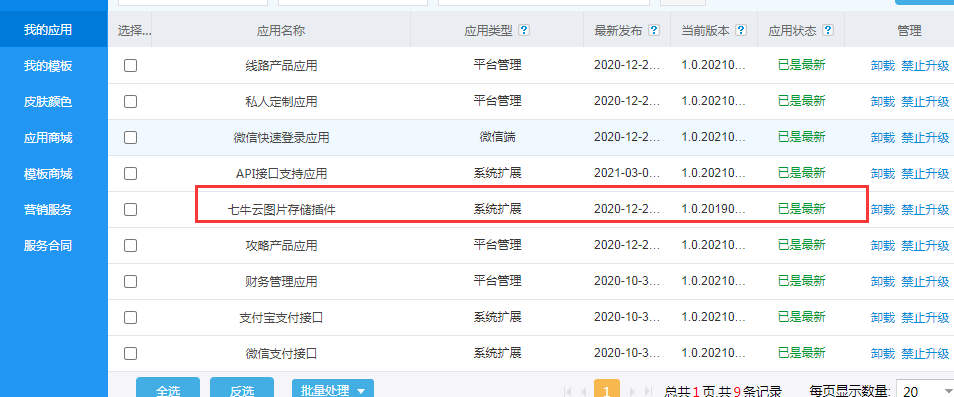Open 应用商城 in sidebar
Viewport: 954px width, 397px height.
point(48,138)
